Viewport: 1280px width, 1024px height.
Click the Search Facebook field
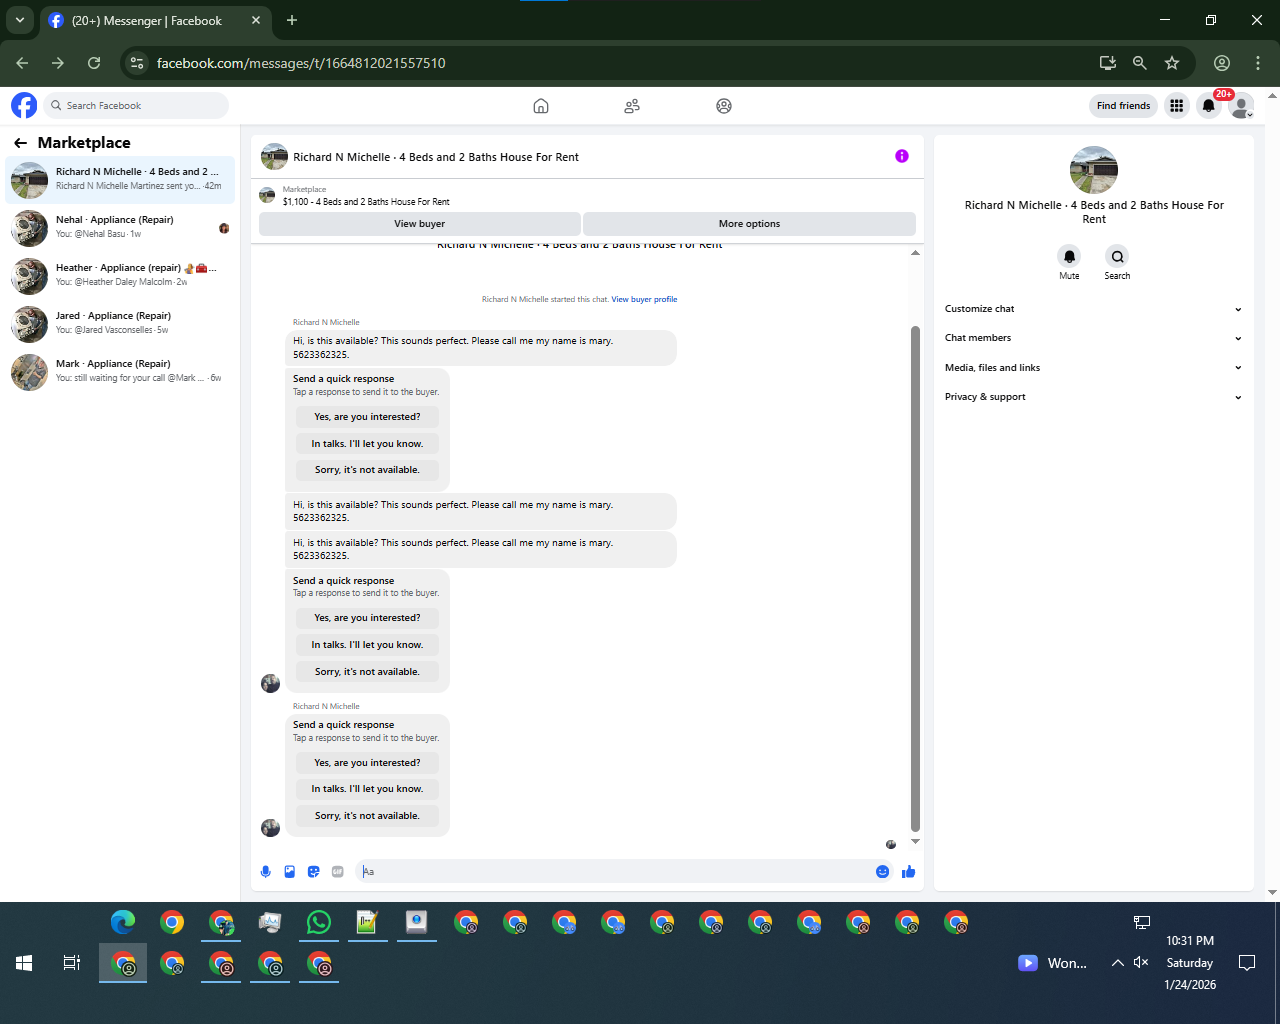click(135, 106)
